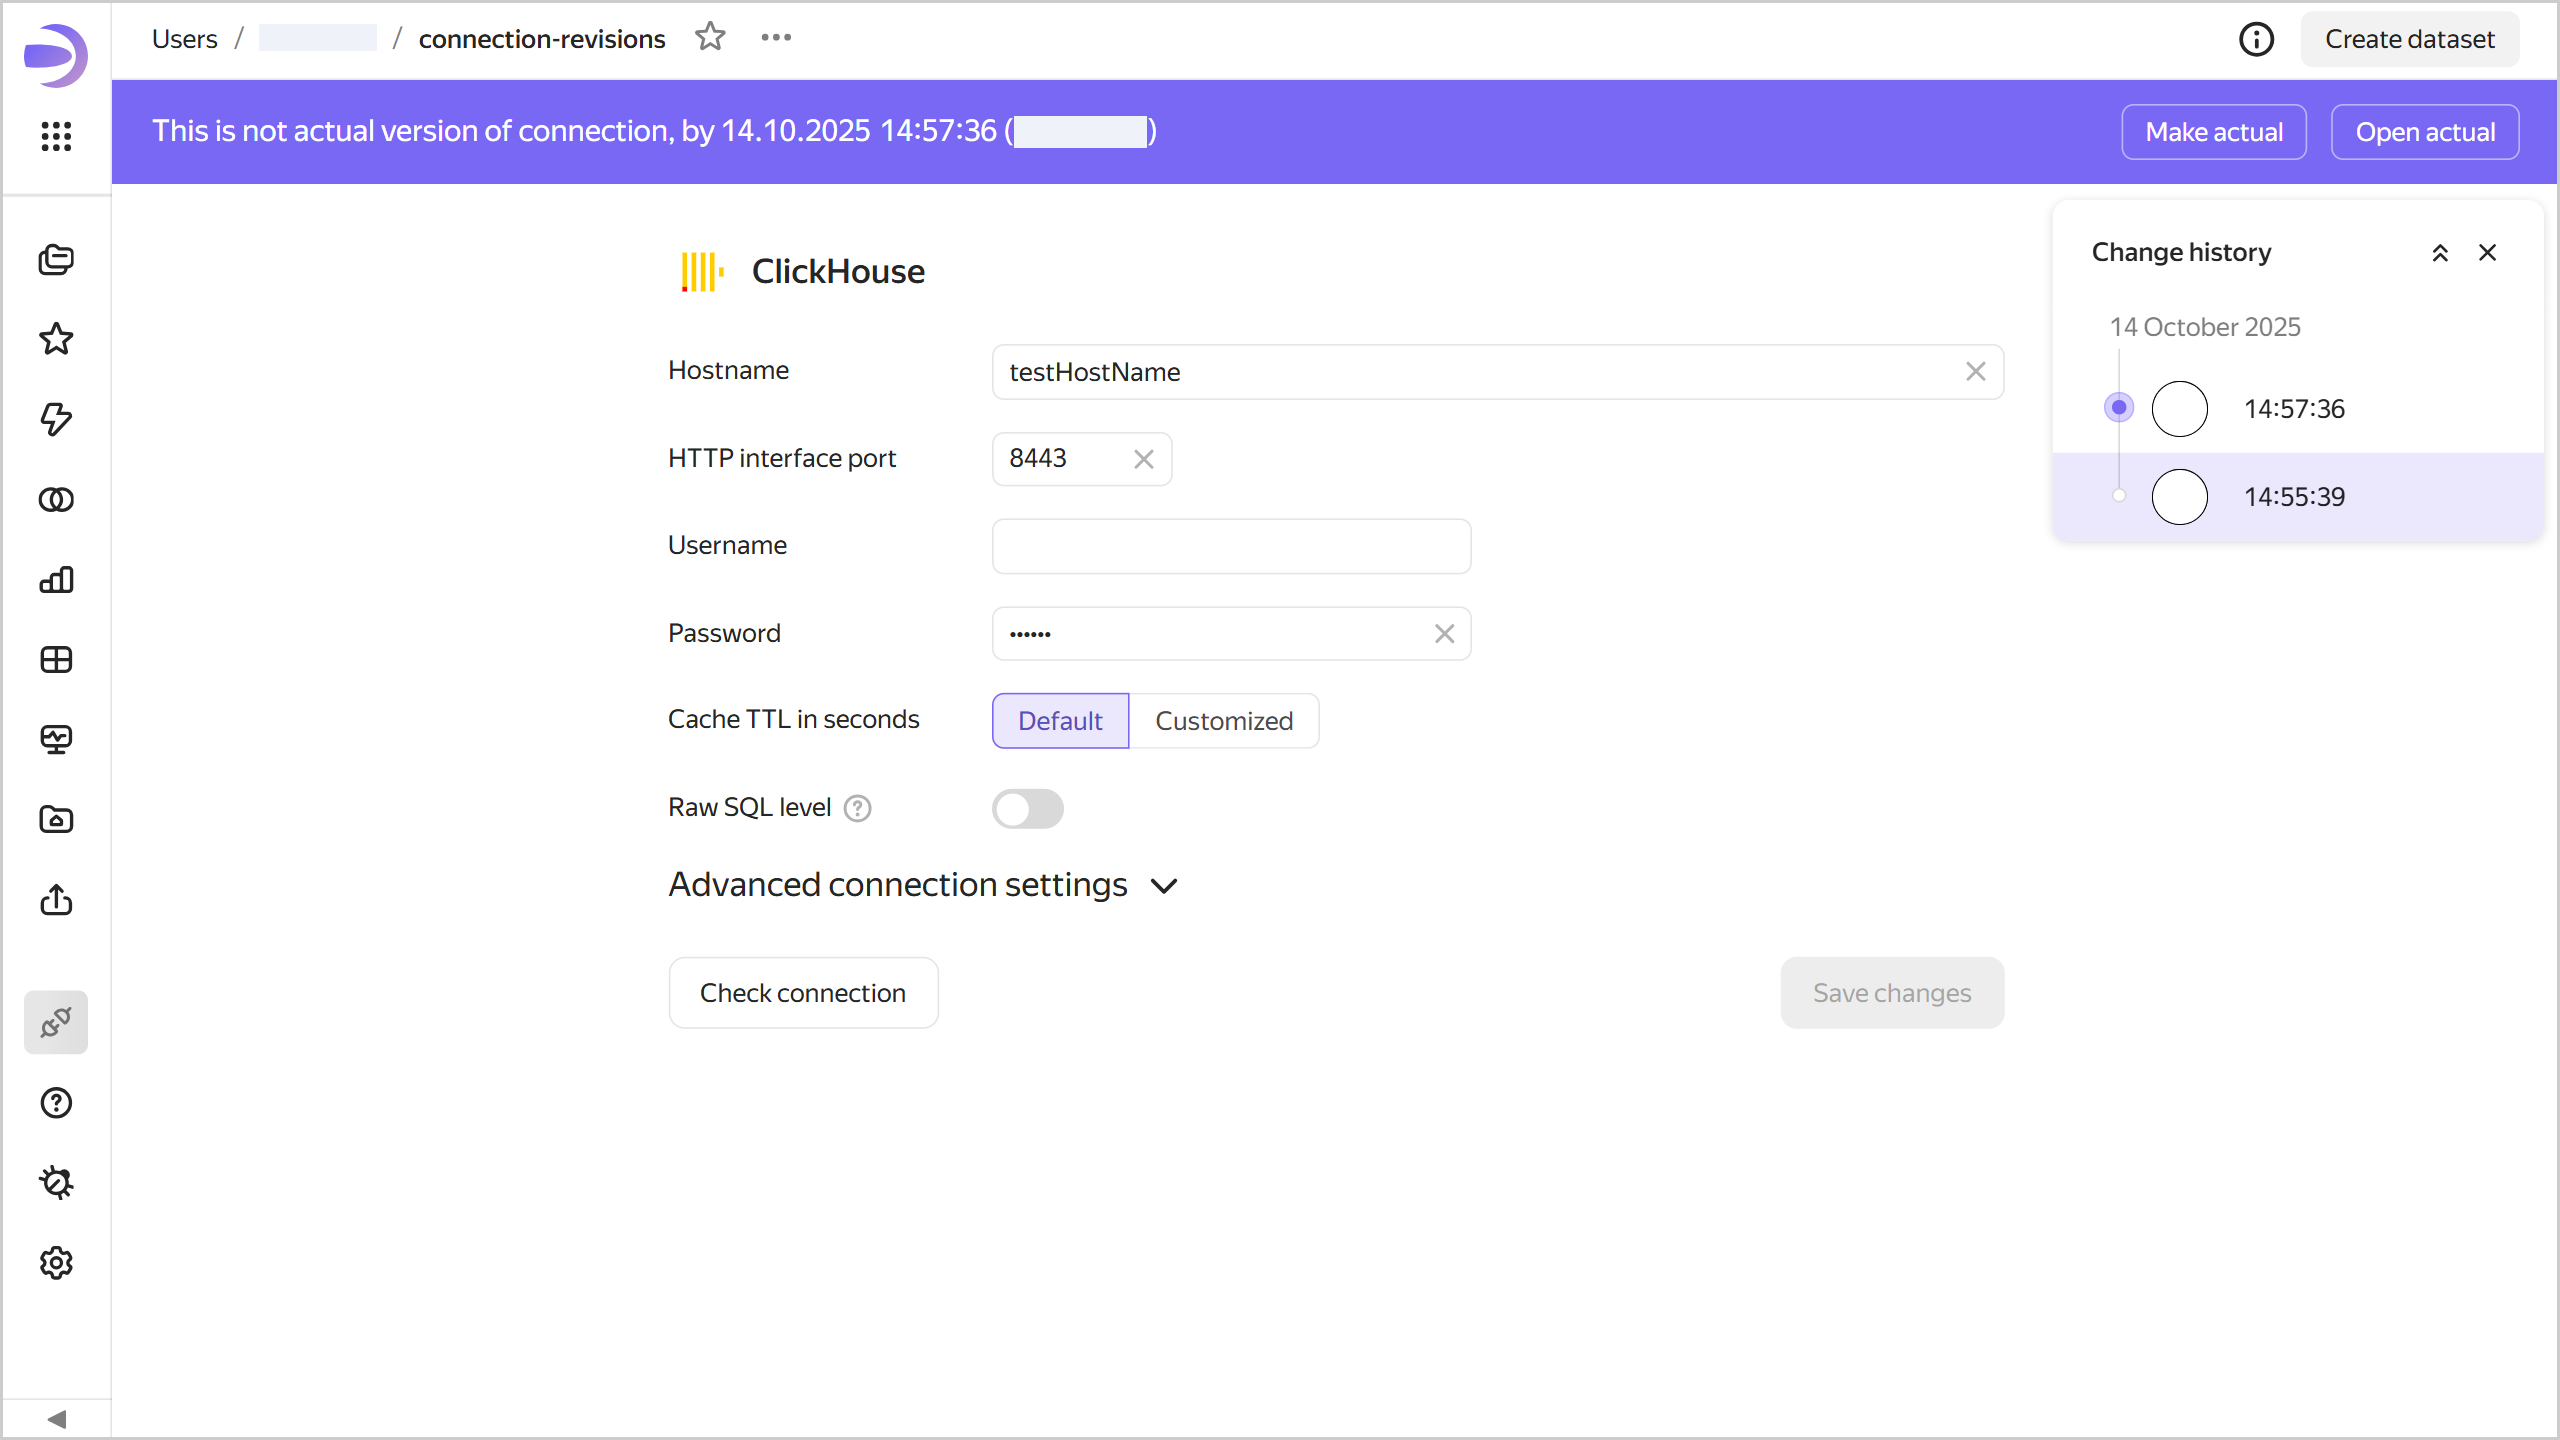Click the Make actual button
2560x1440 pixels.
(2213, 132)
